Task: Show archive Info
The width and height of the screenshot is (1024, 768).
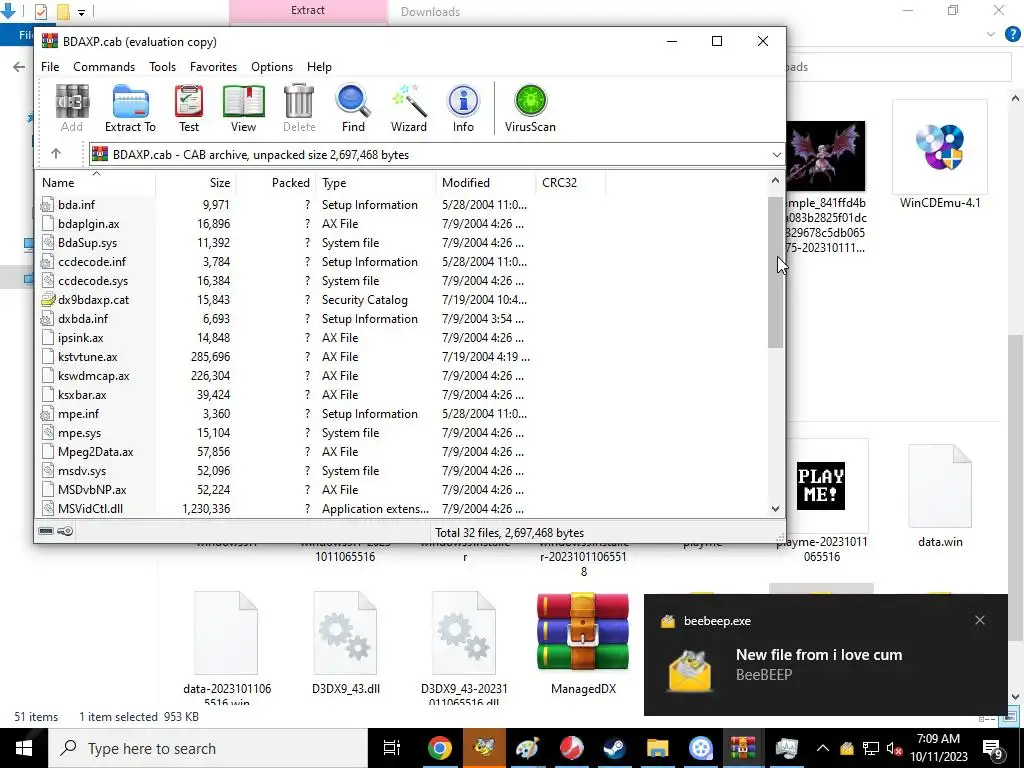Action: tap(463, 109)
